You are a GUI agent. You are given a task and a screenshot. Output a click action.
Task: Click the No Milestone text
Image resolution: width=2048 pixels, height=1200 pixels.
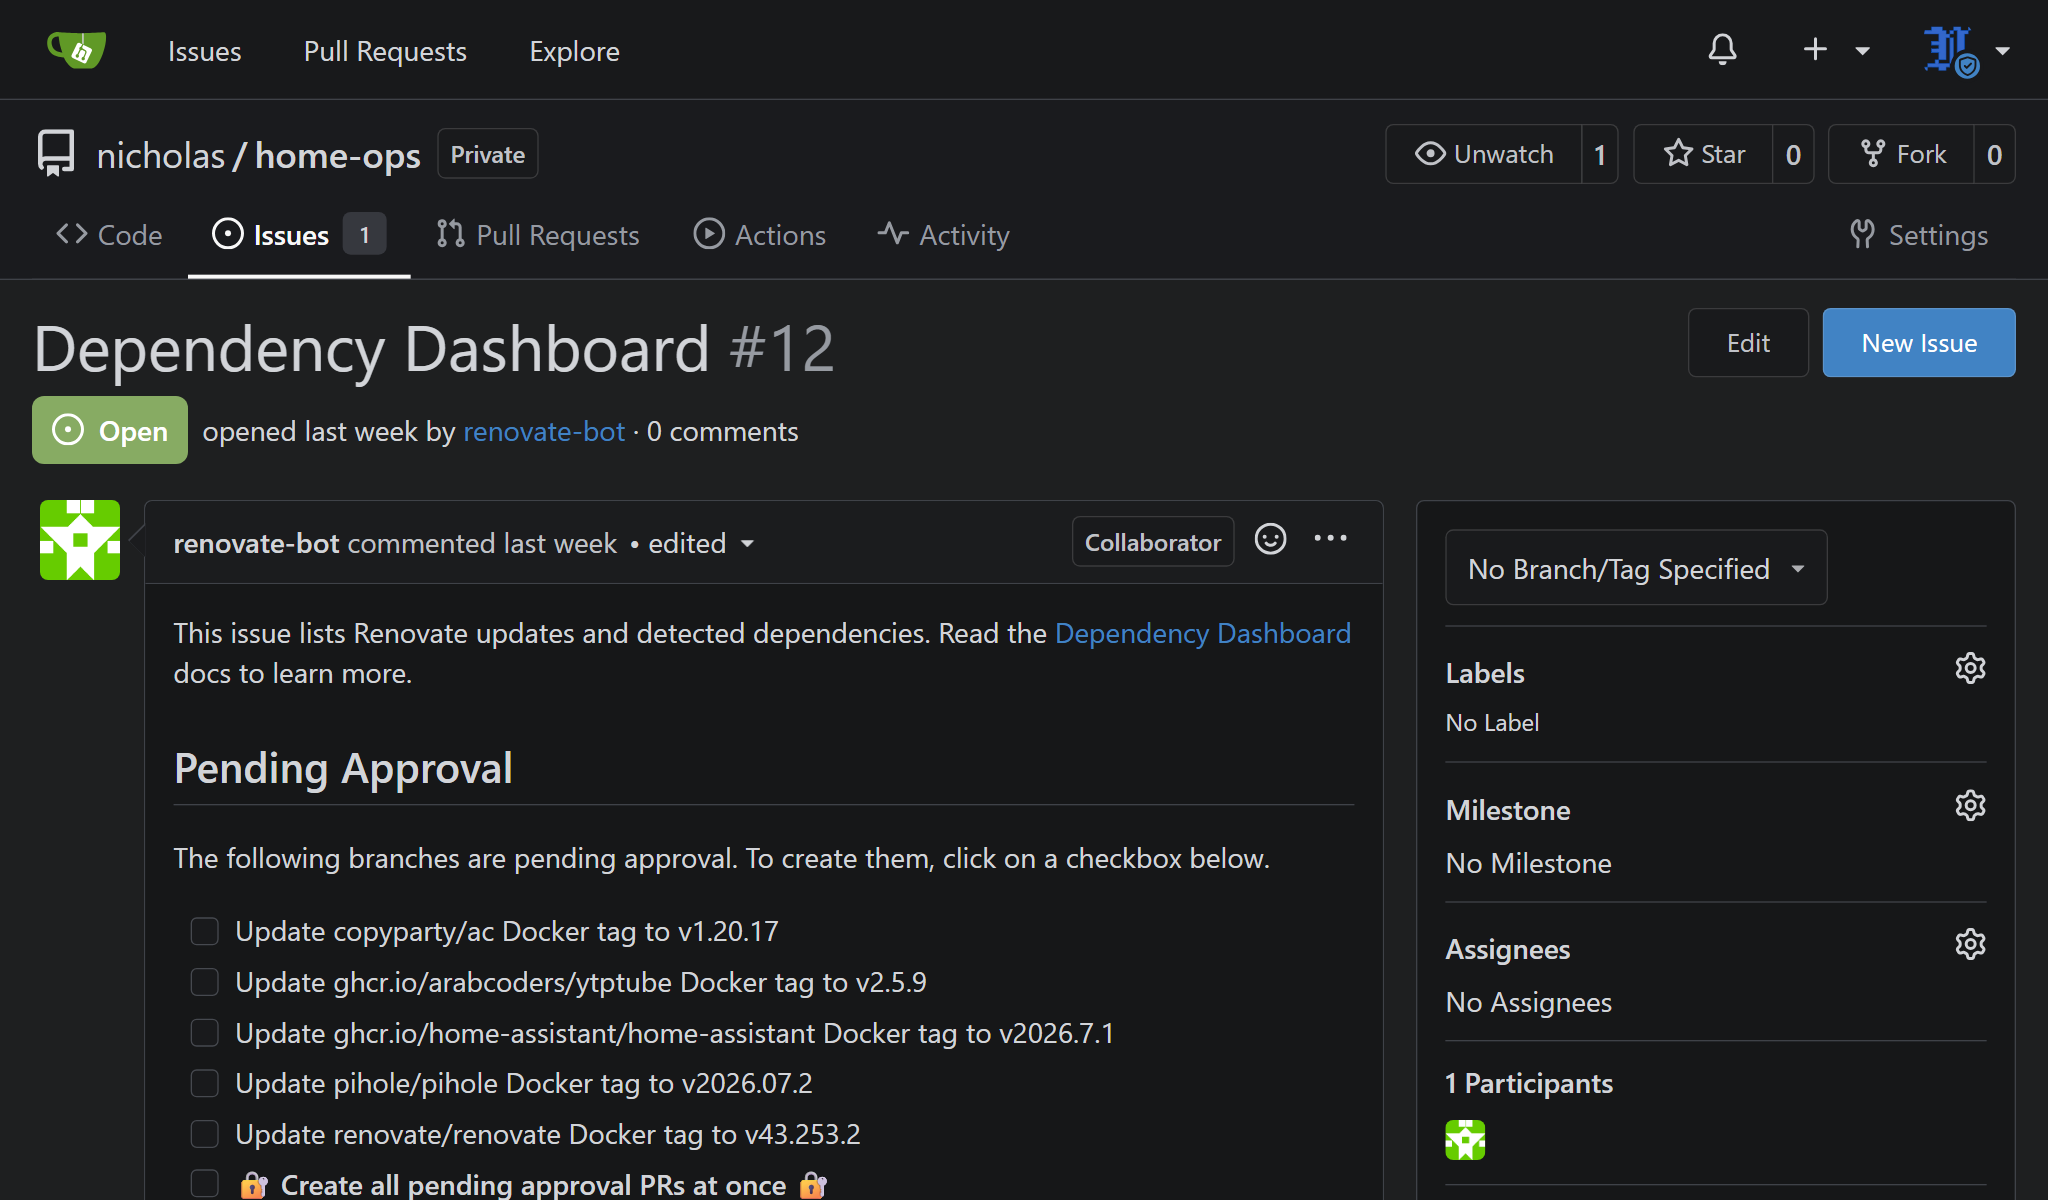click(x=1529, y=863)
